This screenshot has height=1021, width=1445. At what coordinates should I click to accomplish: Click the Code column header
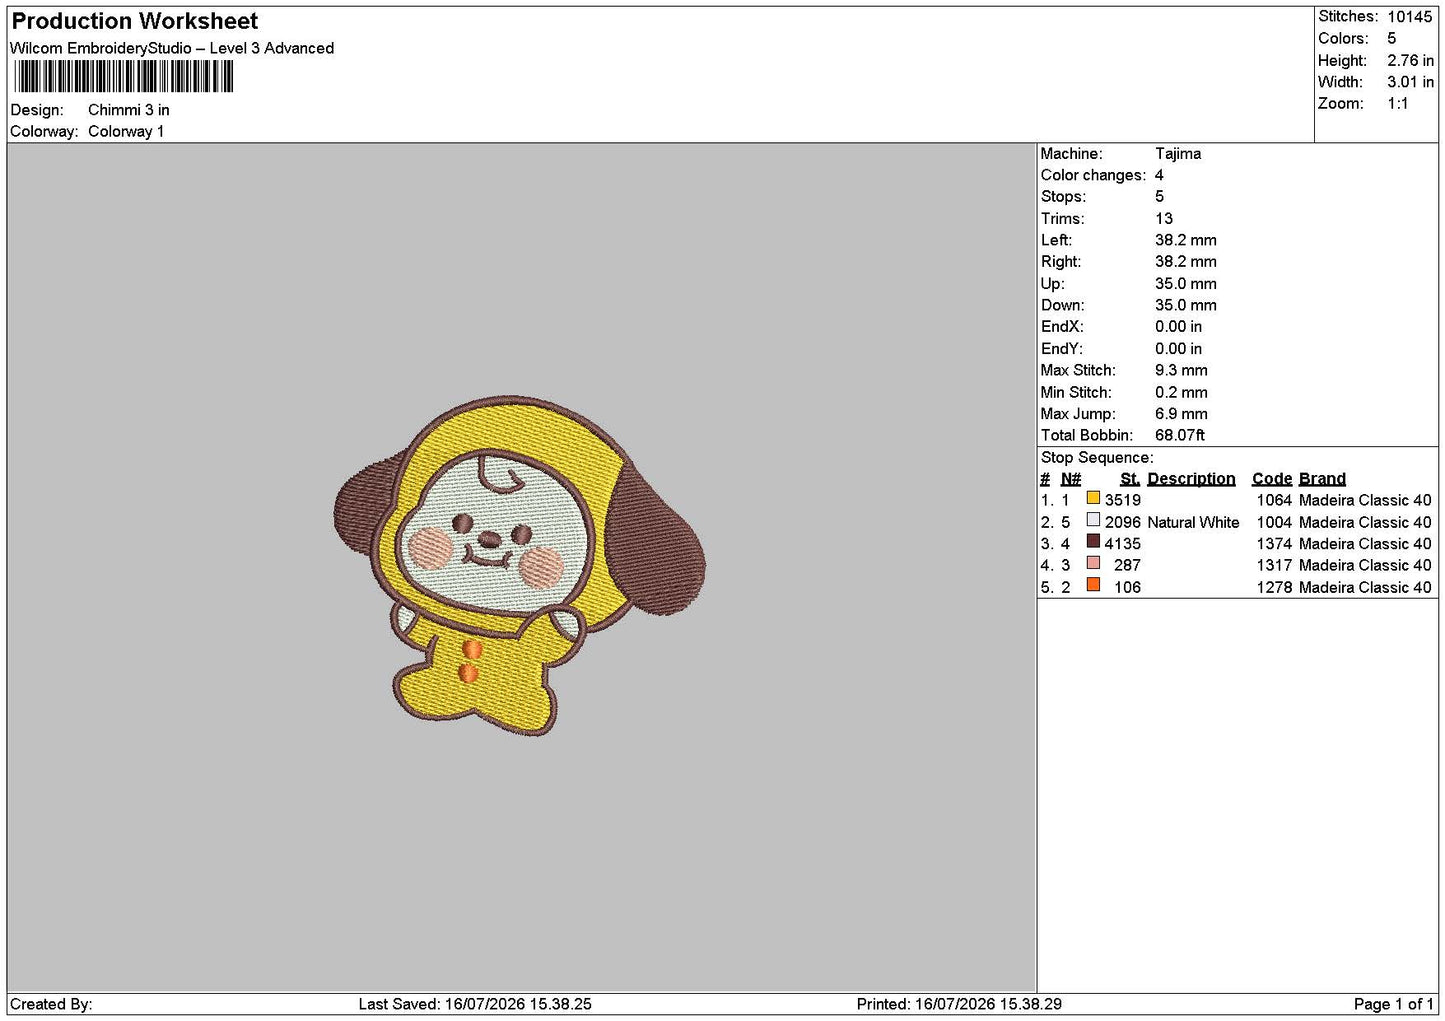click(x=1272, y=479)
